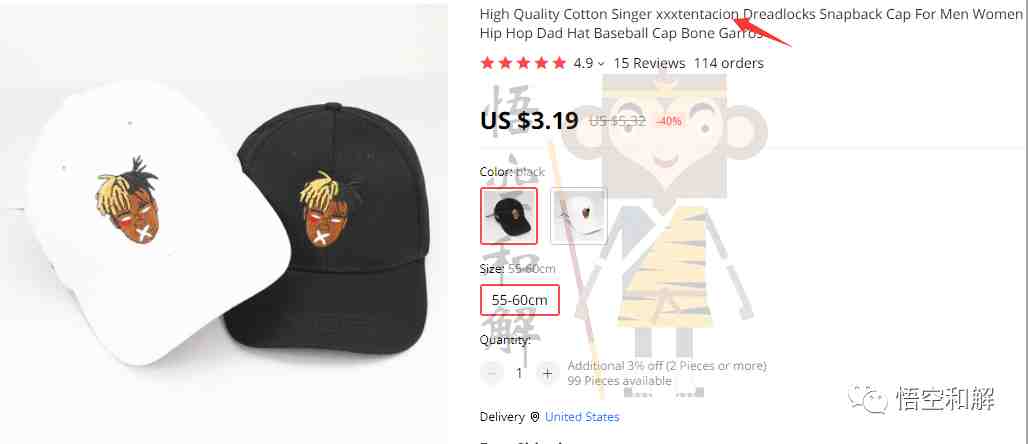This screenshot has height=444, width=1028.
Task: Open the United States delivery link
Action: 582,417
